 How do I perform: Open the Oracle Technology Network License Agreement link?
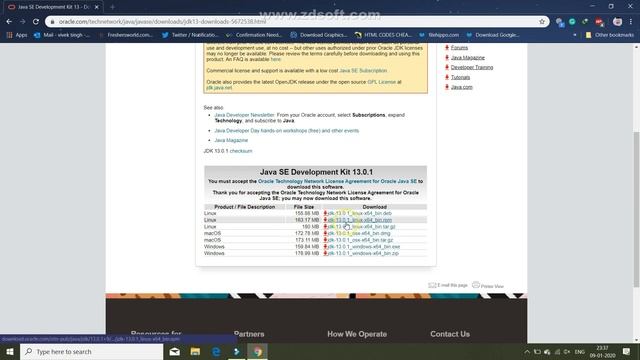(337, 181)
